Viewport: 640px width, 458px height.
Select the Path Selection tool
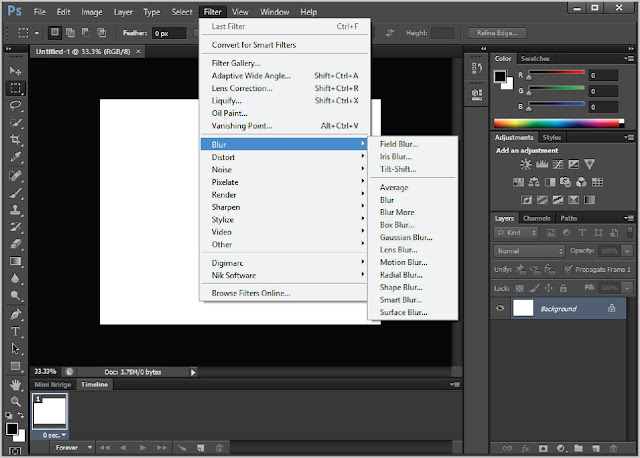click(x=15, y=349)
